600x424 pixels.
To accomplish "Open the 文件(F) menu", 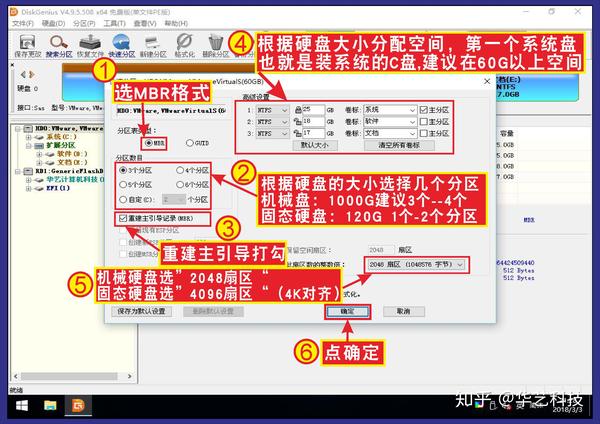I will click(x=23, y=23).
